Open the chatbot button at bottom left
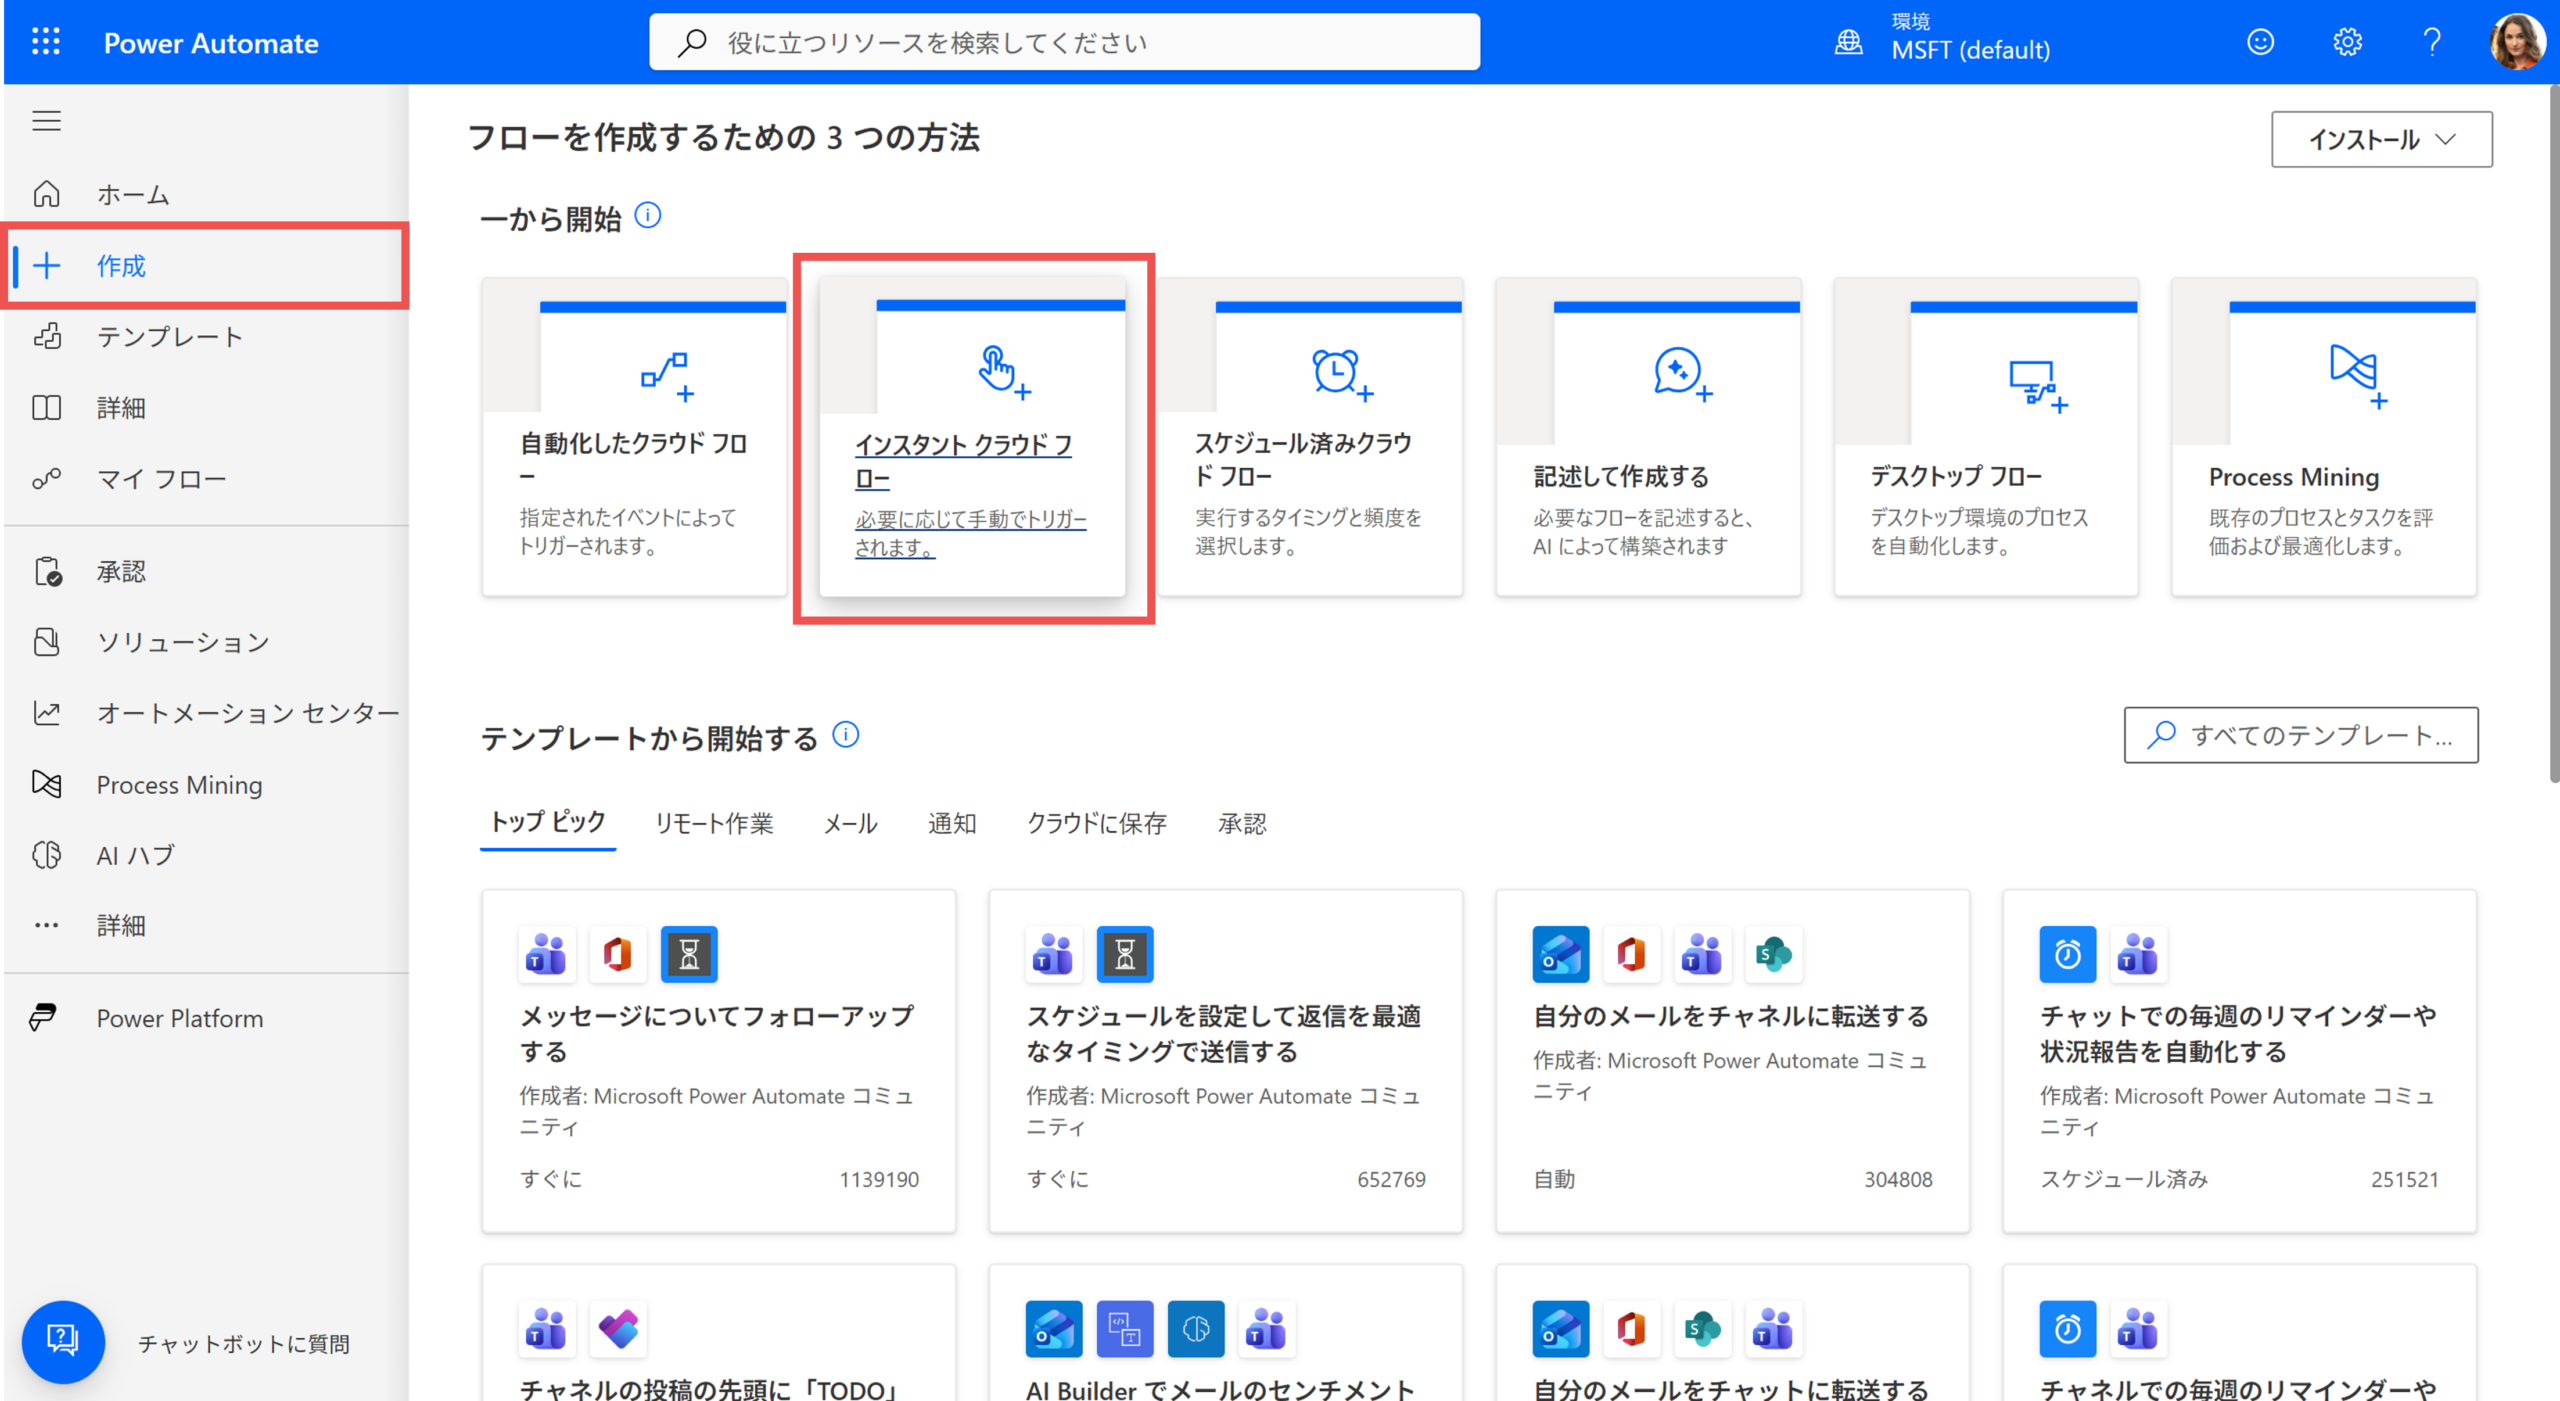This screenshot has width=2560, height=1401. 63,1341
